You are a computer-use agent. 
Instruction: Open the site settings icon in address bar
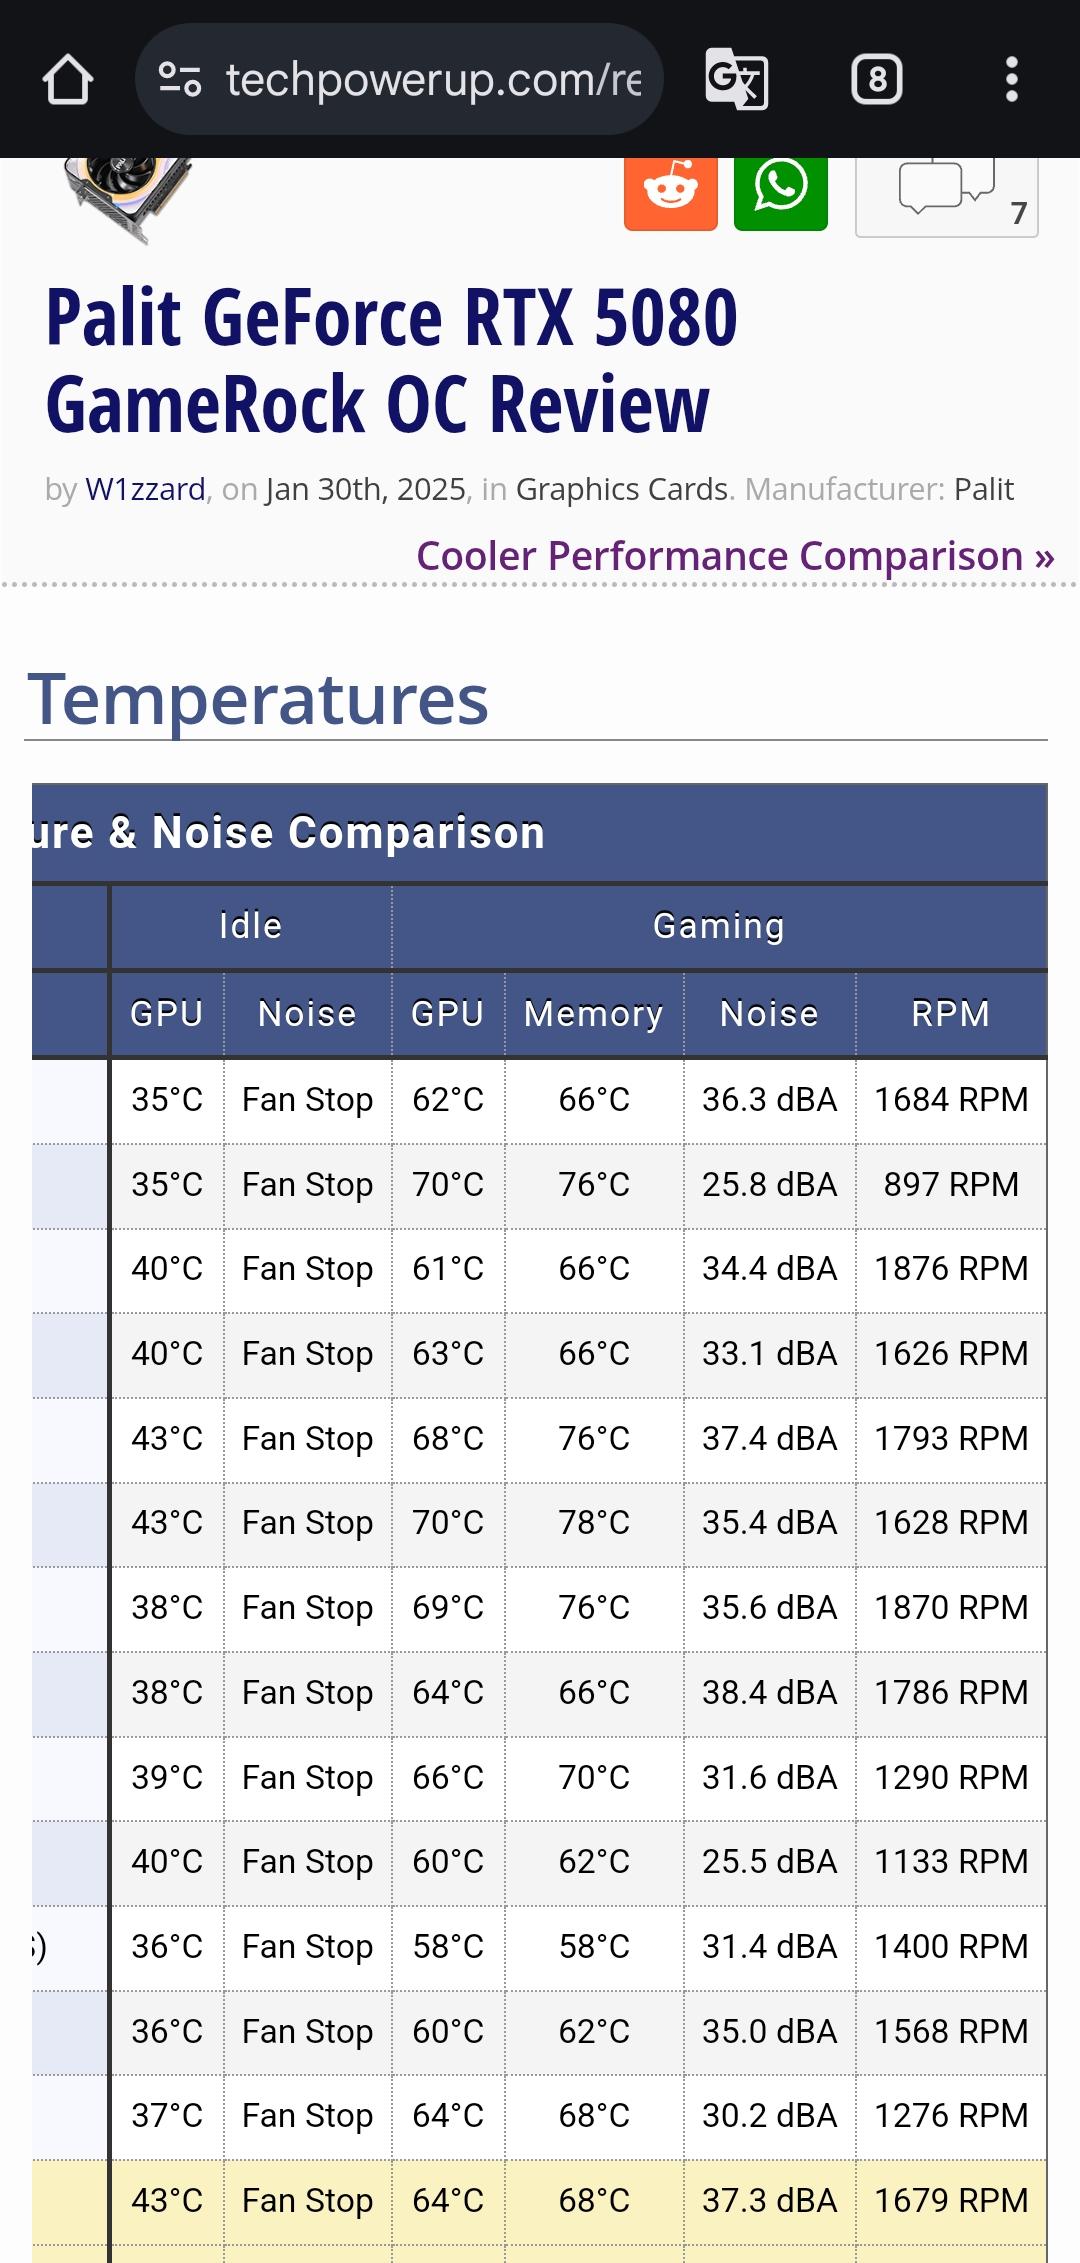pos(180,80)
